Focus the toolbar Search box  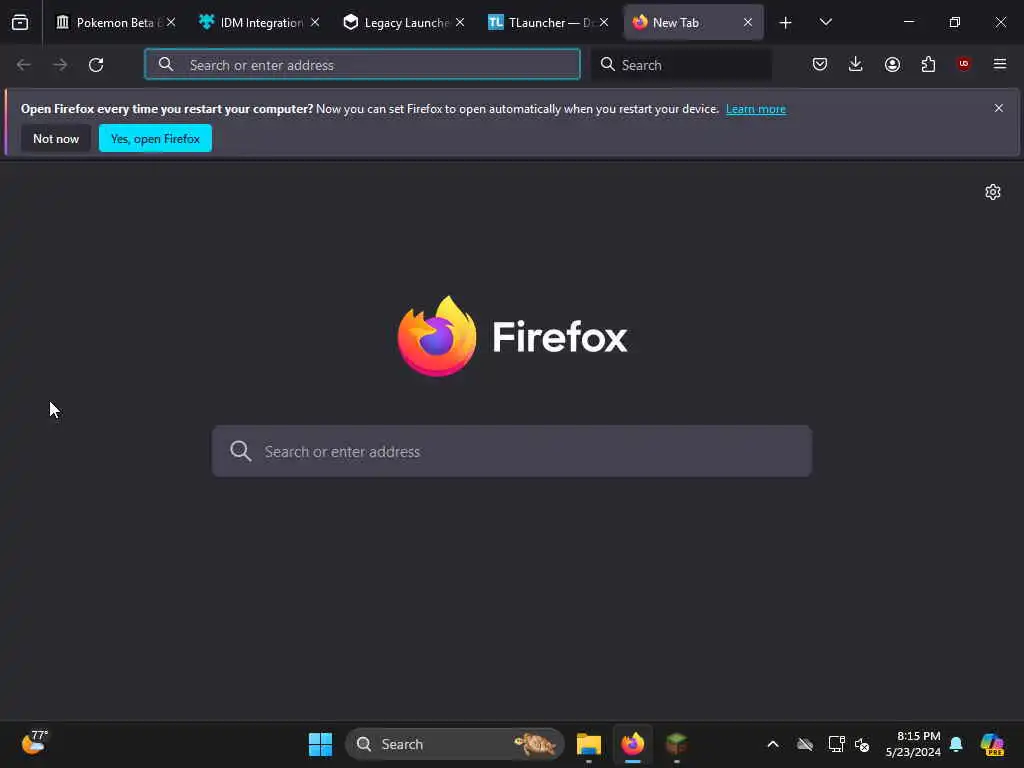[x=682, y=65]
